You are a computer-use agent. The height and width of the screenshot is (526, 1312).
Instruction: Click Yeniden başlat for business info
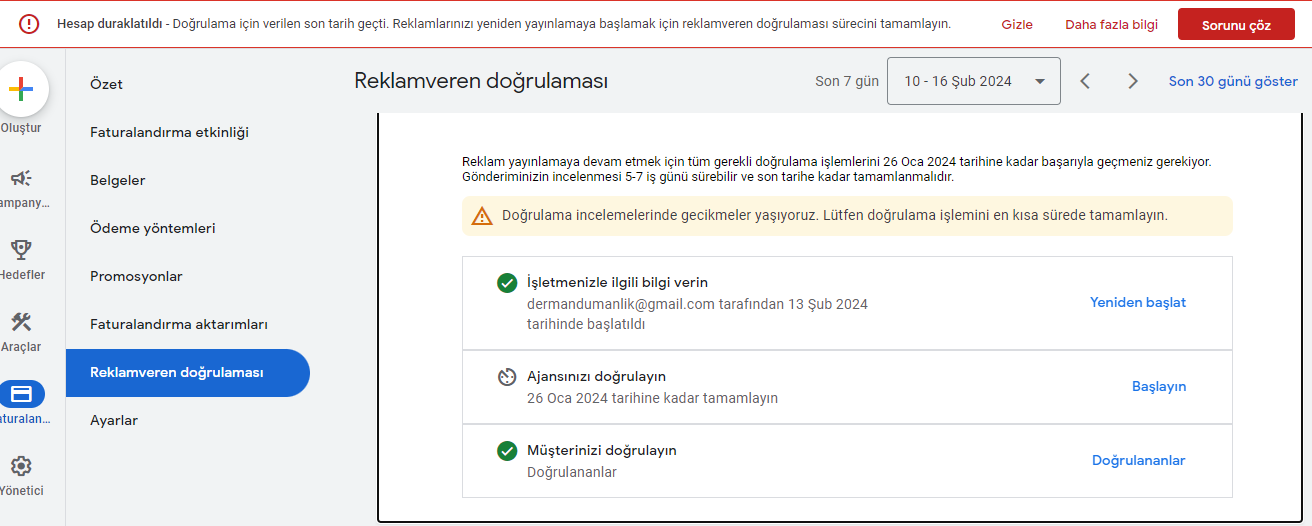pyautogui.click(x=1138, y=302)
